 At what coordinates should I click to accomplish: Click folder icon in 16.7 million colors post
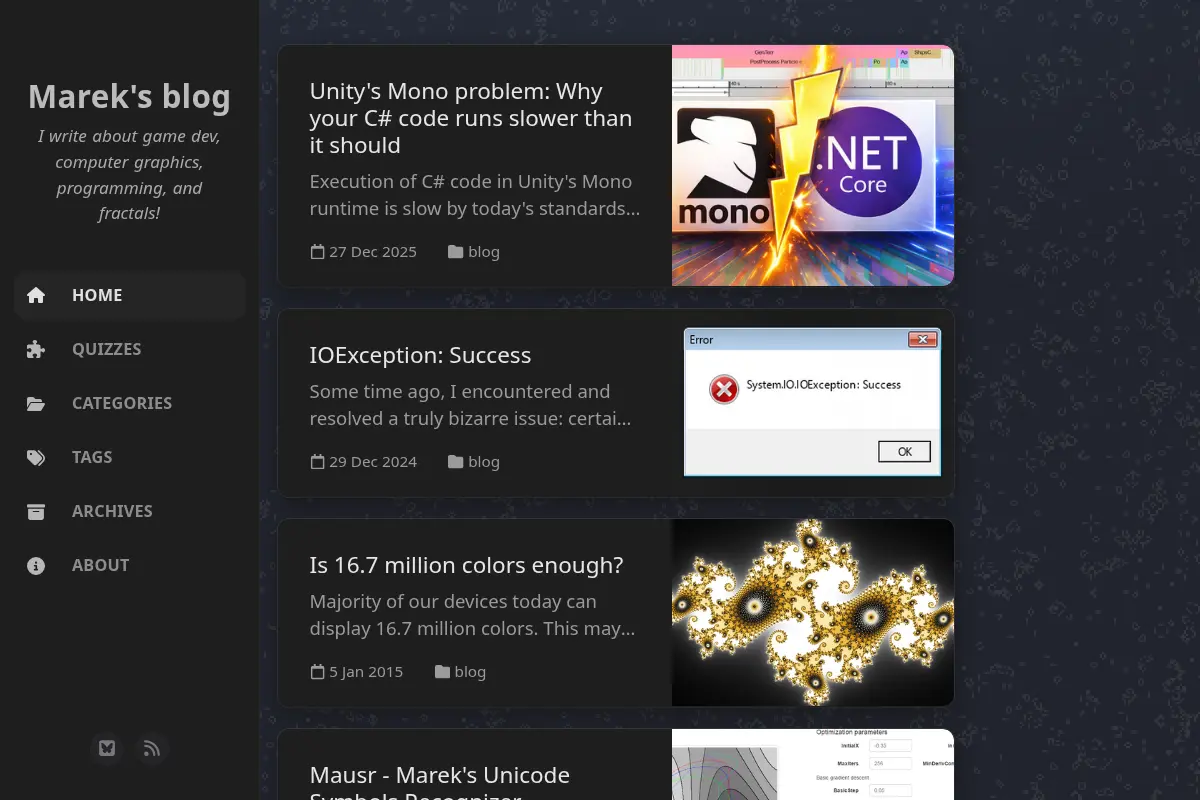(x=442, y=671)
